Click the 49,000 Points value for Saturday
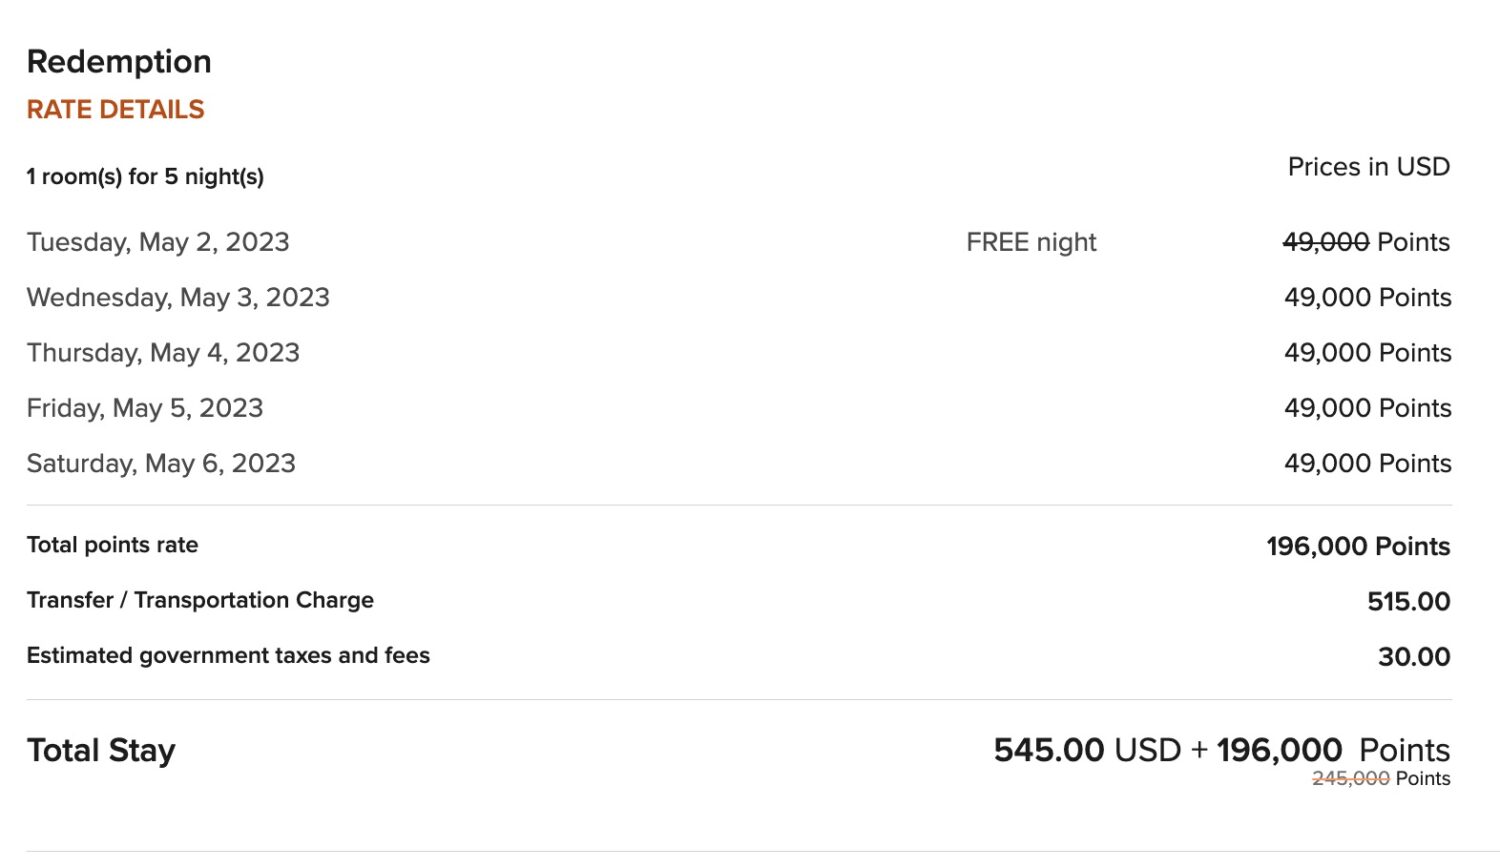 click(x=1367, y=464)
